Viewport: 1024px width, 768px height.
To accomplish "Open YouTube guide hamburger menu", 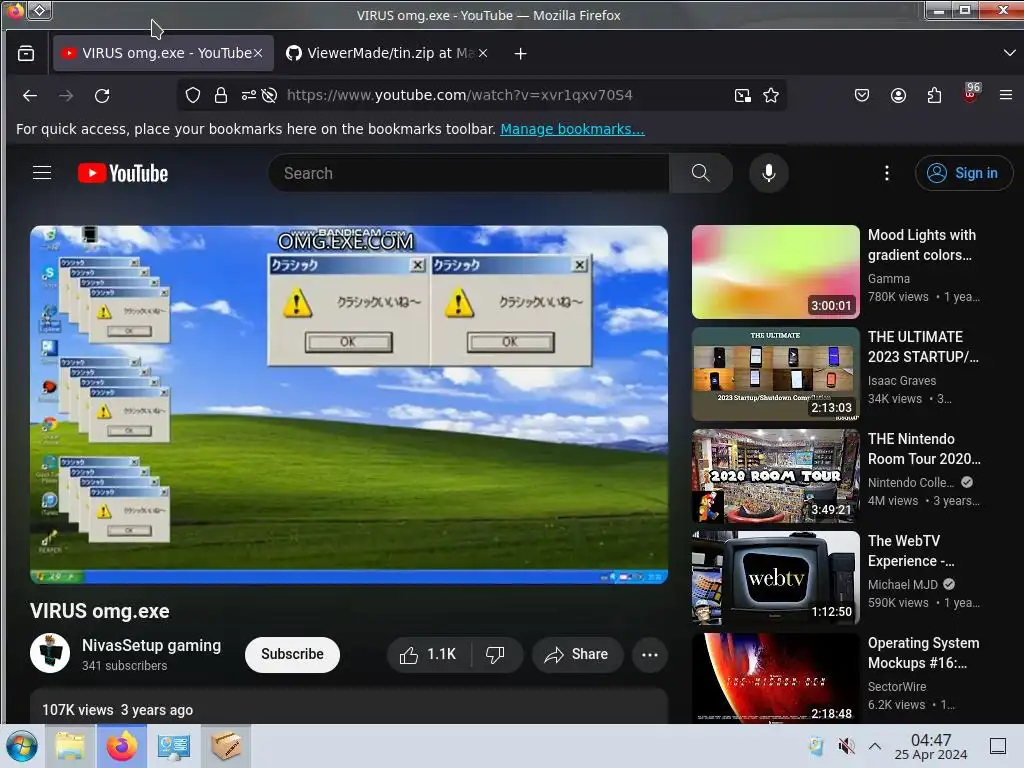I will [x=42, y=173].
